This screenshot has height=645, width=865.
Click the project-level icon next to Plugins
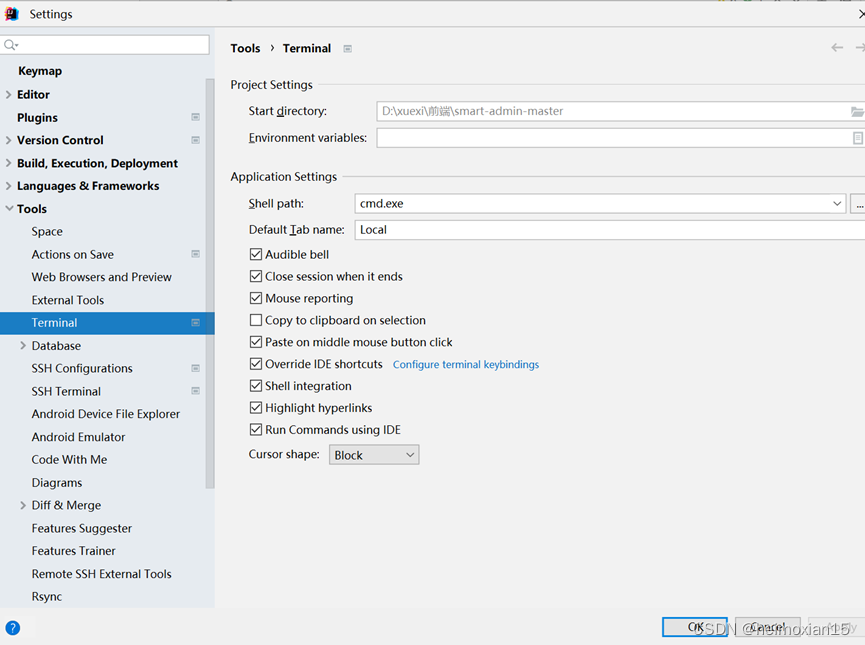tap(196, 117)
